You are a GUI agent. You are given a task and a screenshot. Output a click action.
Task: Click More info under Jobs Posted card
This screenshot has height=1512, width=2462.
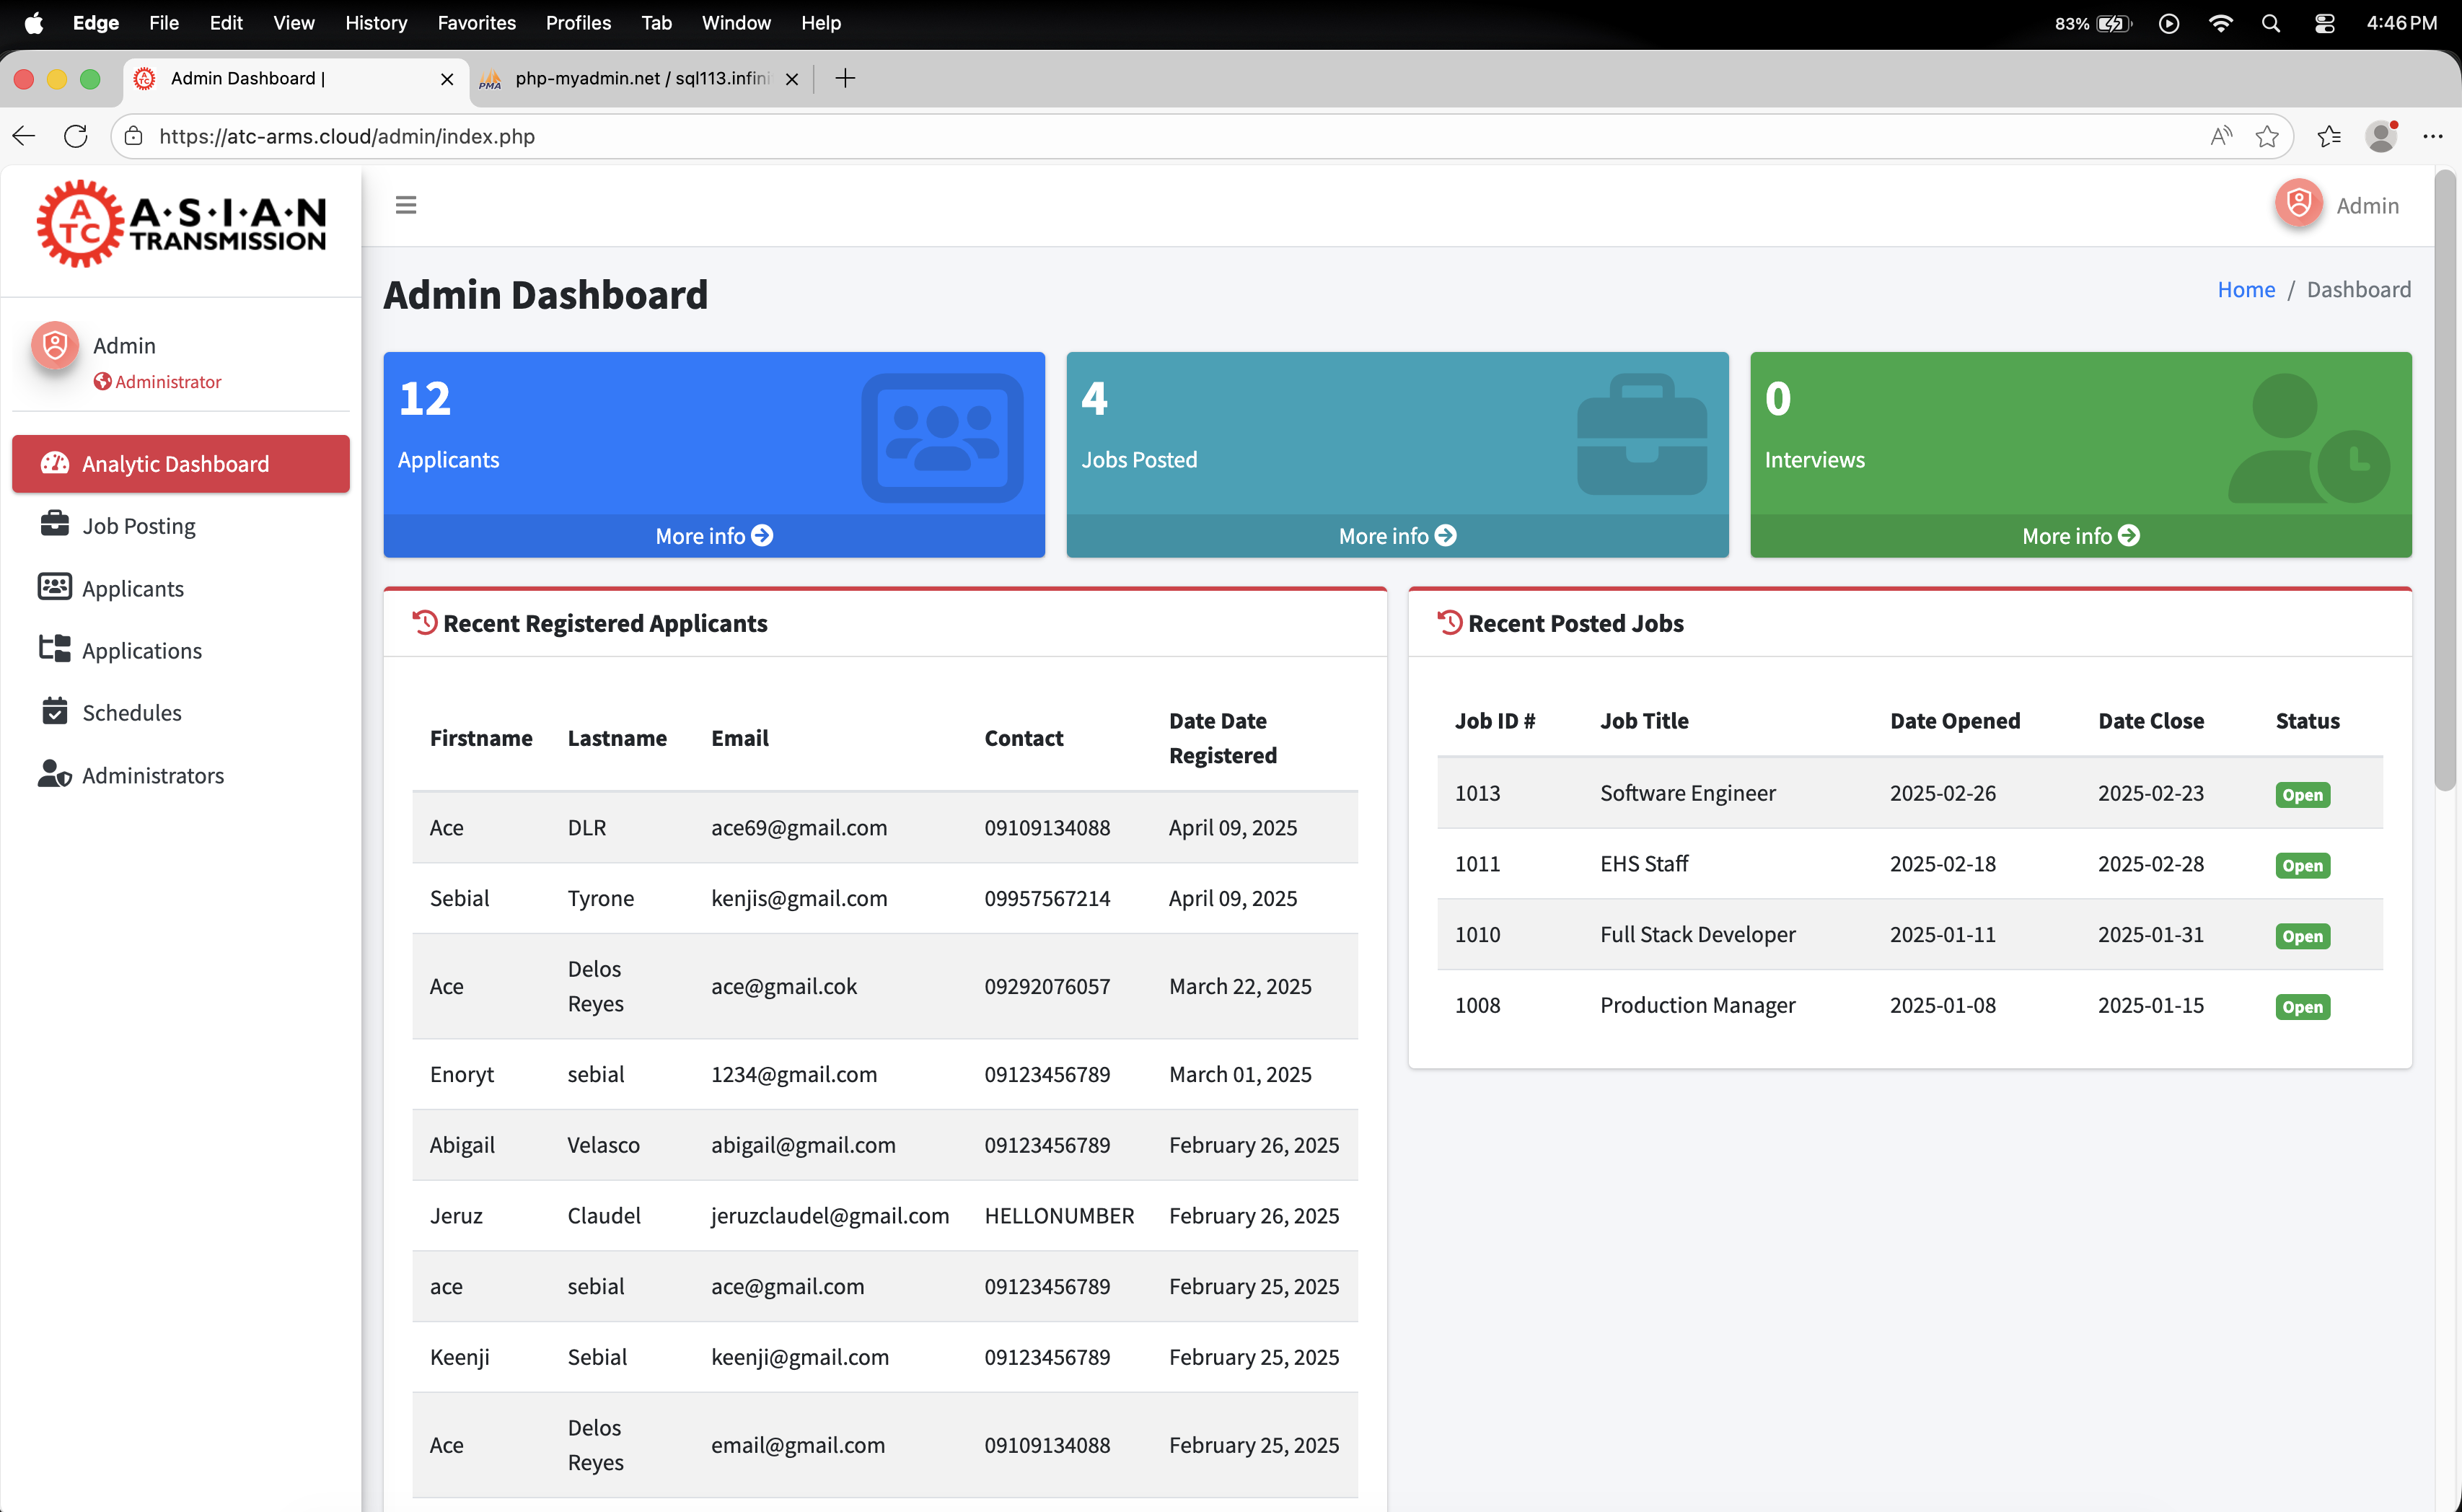coord(1396,536)
